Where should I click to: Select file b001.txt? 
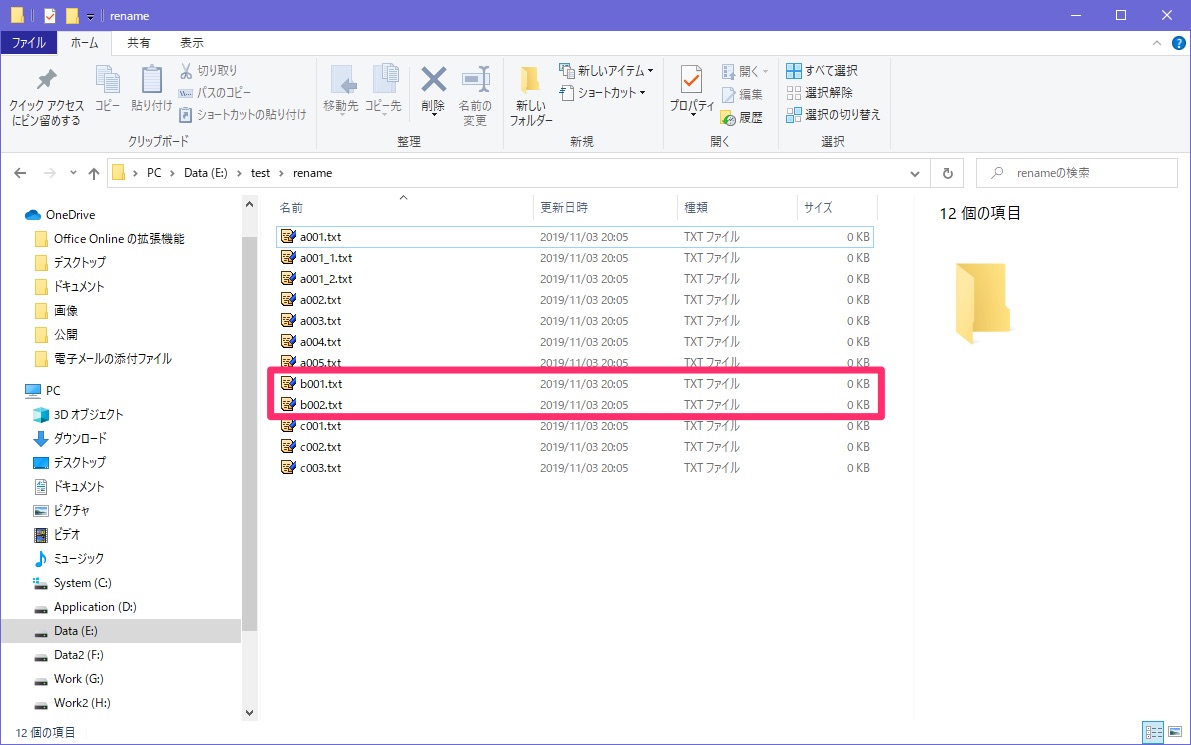pyautogui.click(x=575, y=384)
